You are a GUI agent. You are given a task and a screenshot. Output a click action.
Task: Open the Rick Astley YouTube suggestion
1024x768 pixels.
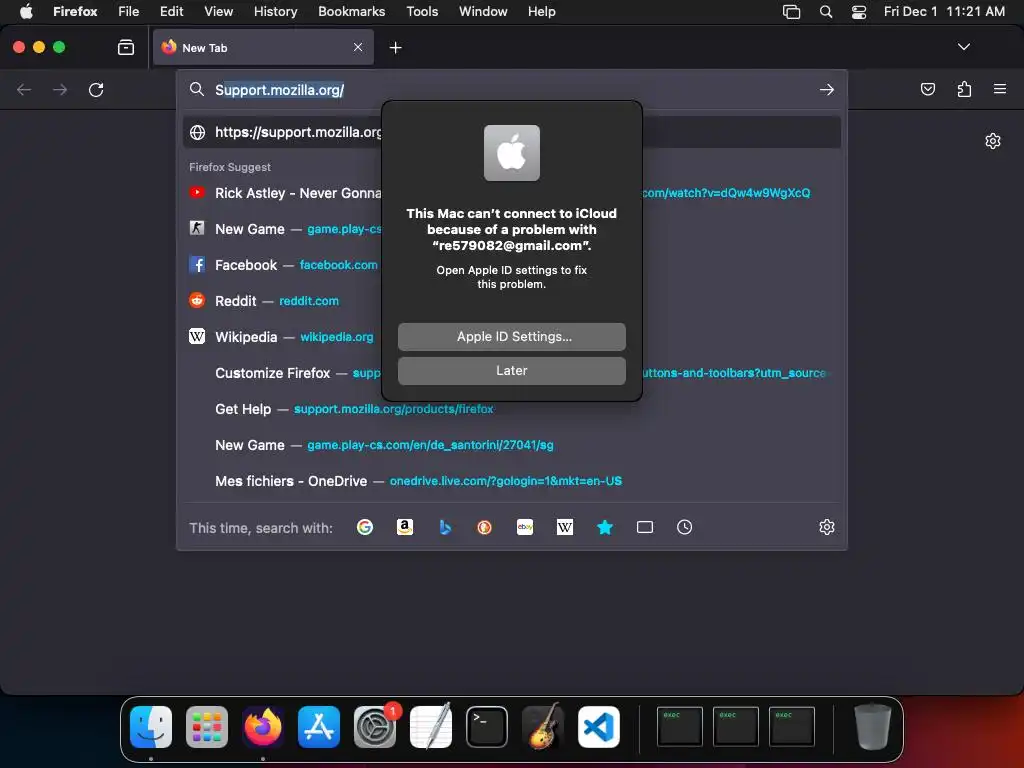click(x=511, y=193)
